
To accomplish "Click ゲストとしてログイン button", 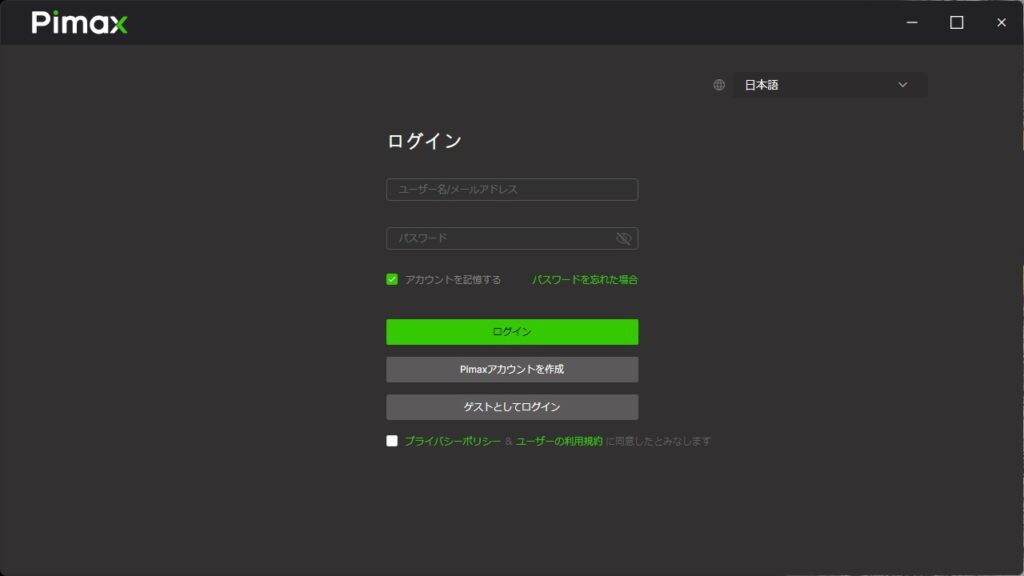I will click(x=512, y=407).
